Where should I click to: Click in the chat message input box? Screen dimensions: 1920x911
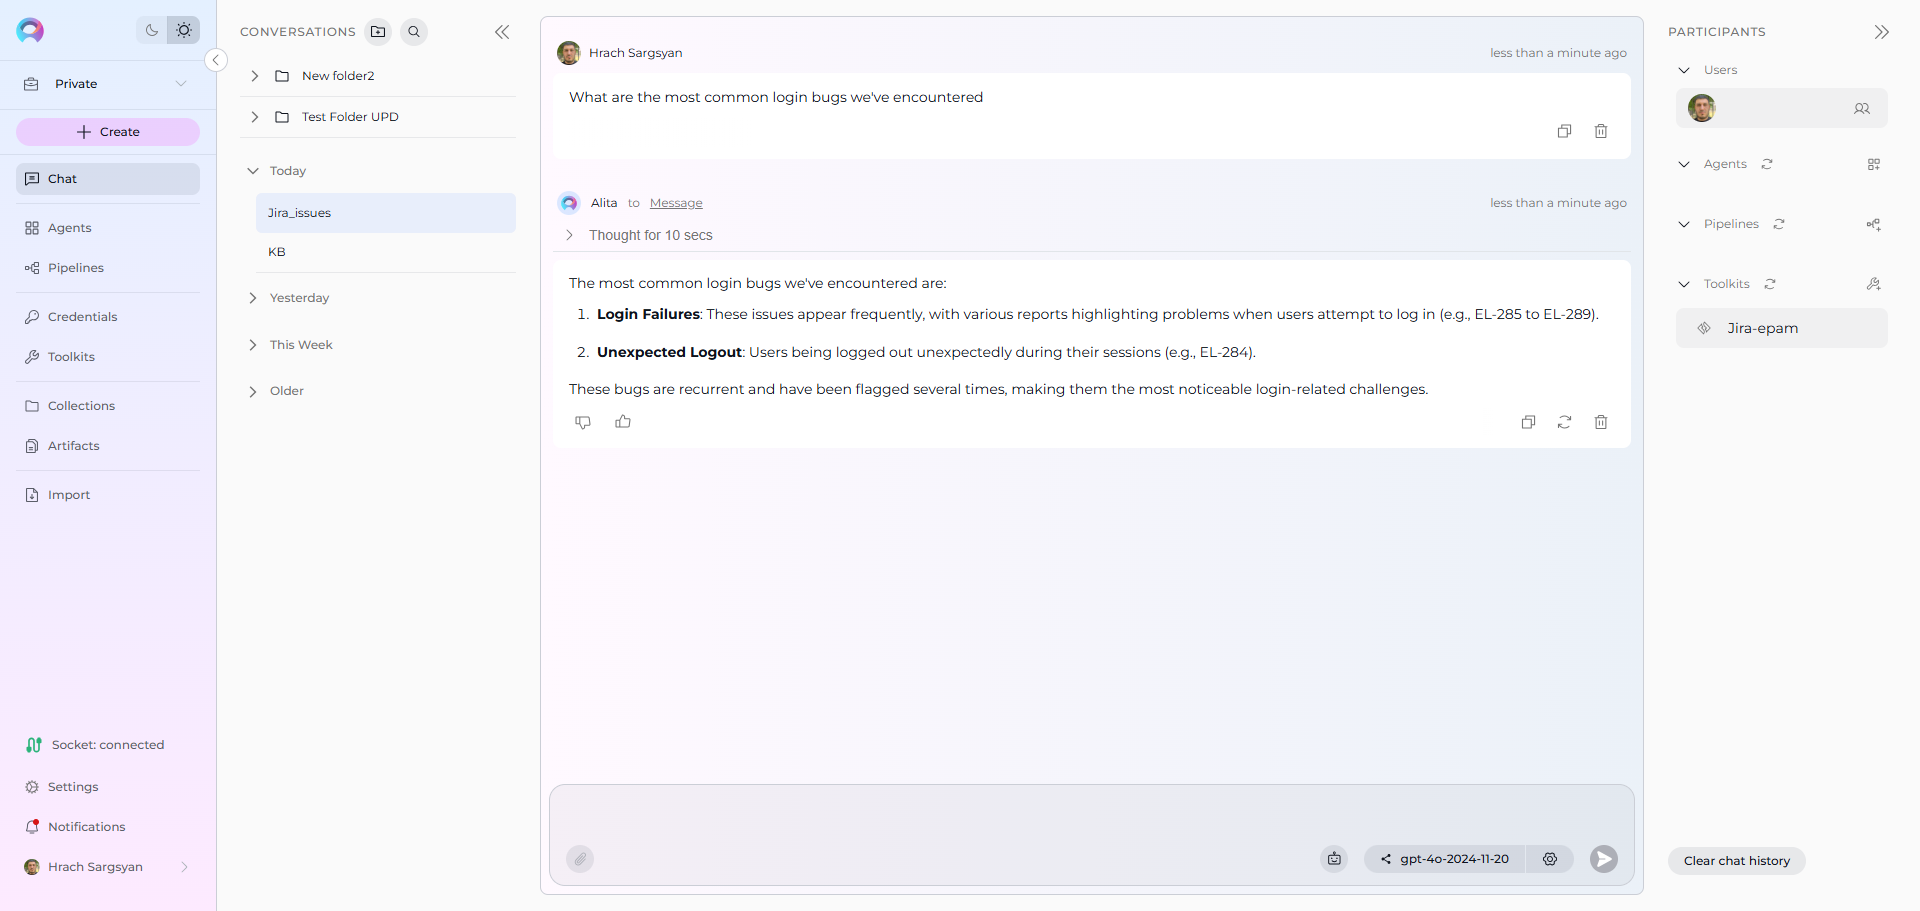[1090, 813]
